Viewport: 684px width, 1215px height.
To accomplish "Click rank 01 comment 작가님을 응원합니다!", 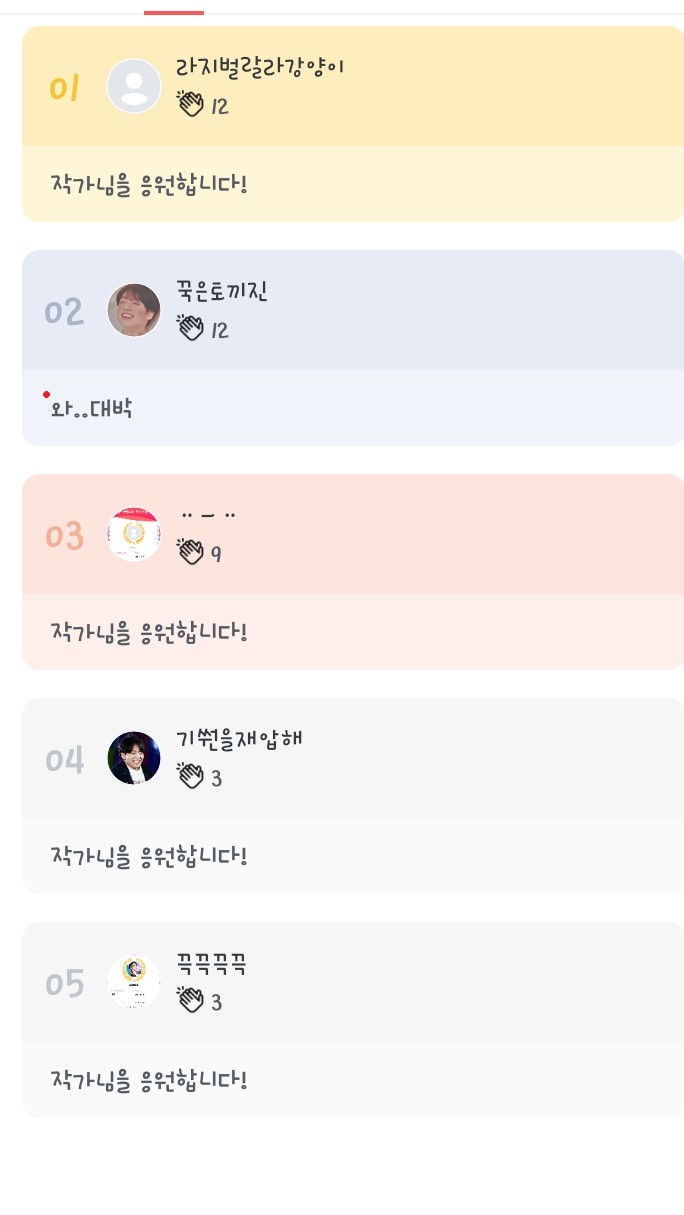I will (x=149, y=184).
